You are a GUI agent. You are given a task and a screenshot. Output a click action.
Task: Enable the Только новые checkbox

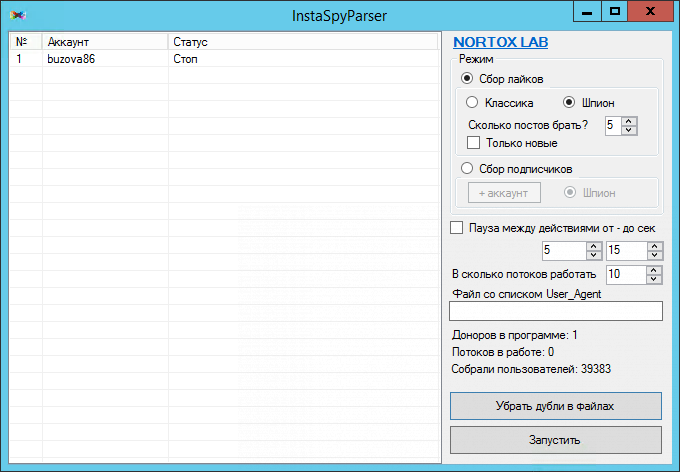(x=474, y=143)
